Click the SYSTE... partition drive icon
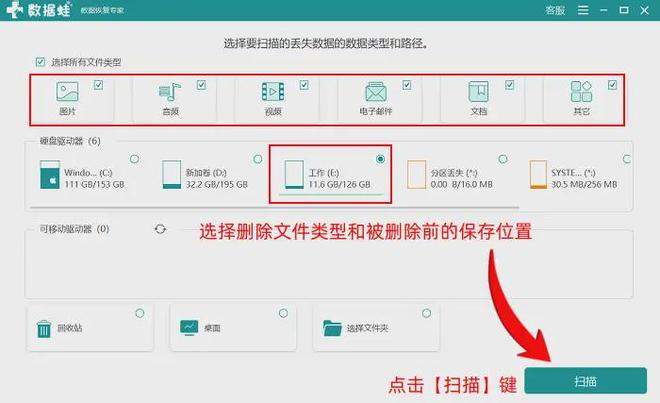The width and height of the screenshot is (660, 403). (x=538, y=174)
